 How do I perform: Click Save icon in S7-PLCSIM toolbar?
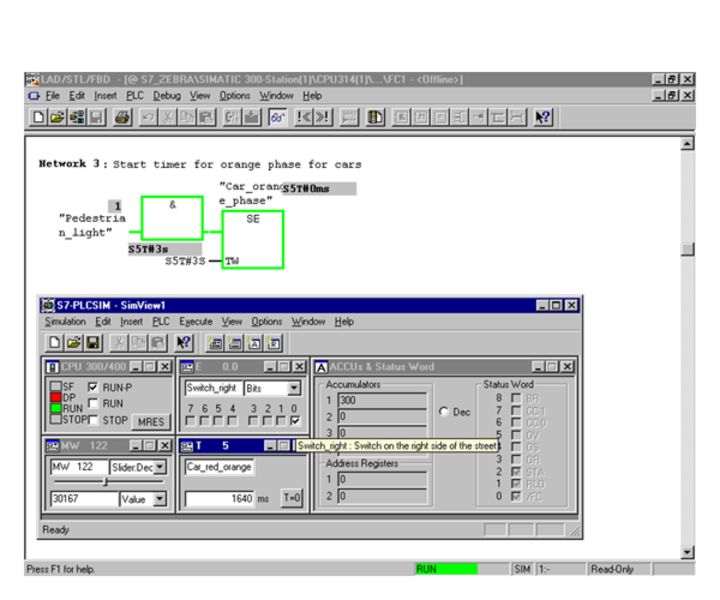coord(93,343)
